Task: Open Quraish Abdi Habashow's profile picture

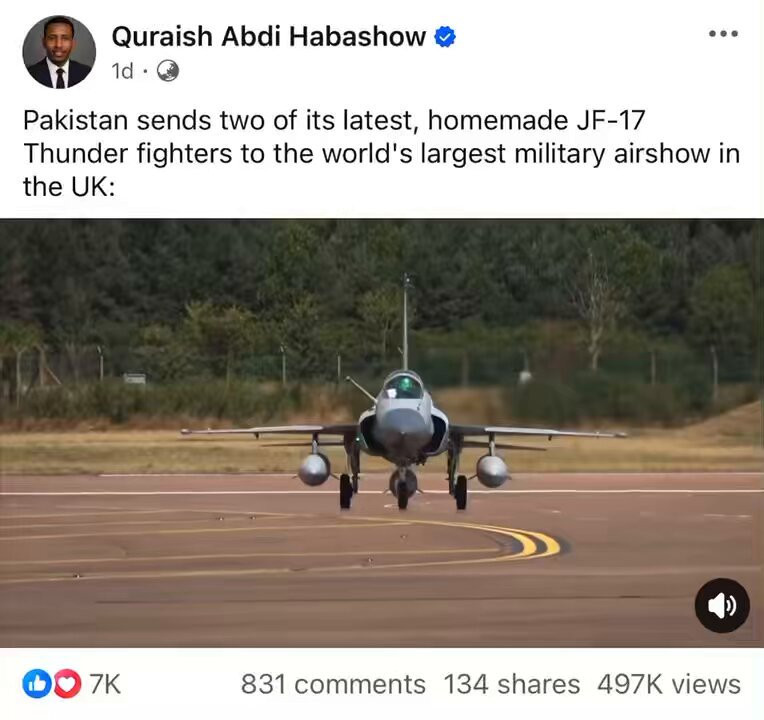Action: click(x=59, y=52)
